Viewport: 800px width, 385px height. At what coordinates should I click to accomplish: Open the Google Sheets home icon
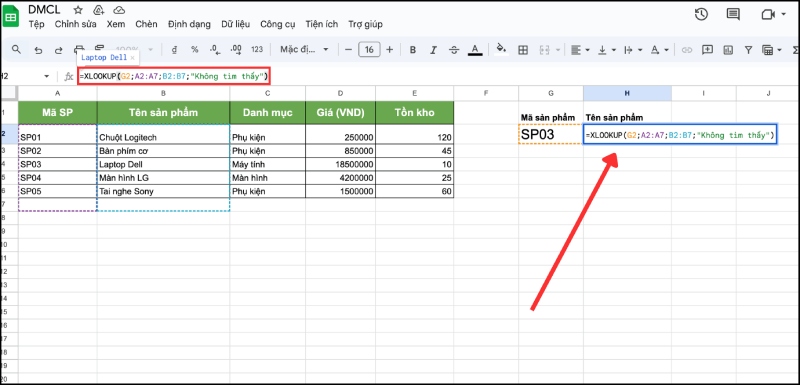point(11,17)
